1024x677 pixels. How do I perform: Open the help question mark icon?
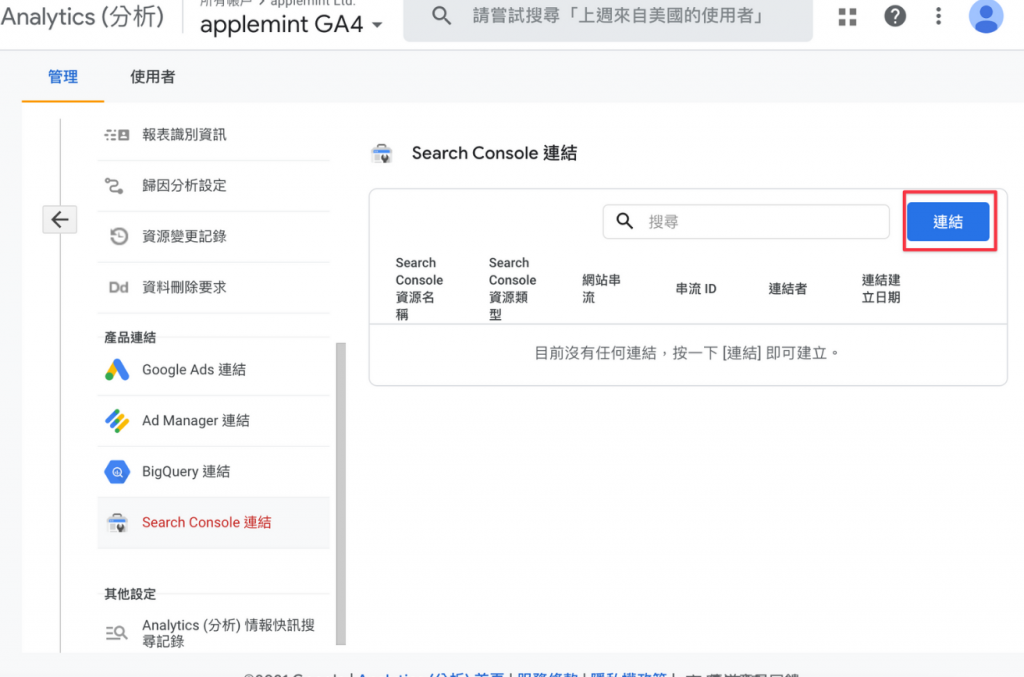(x=895, y=16)
